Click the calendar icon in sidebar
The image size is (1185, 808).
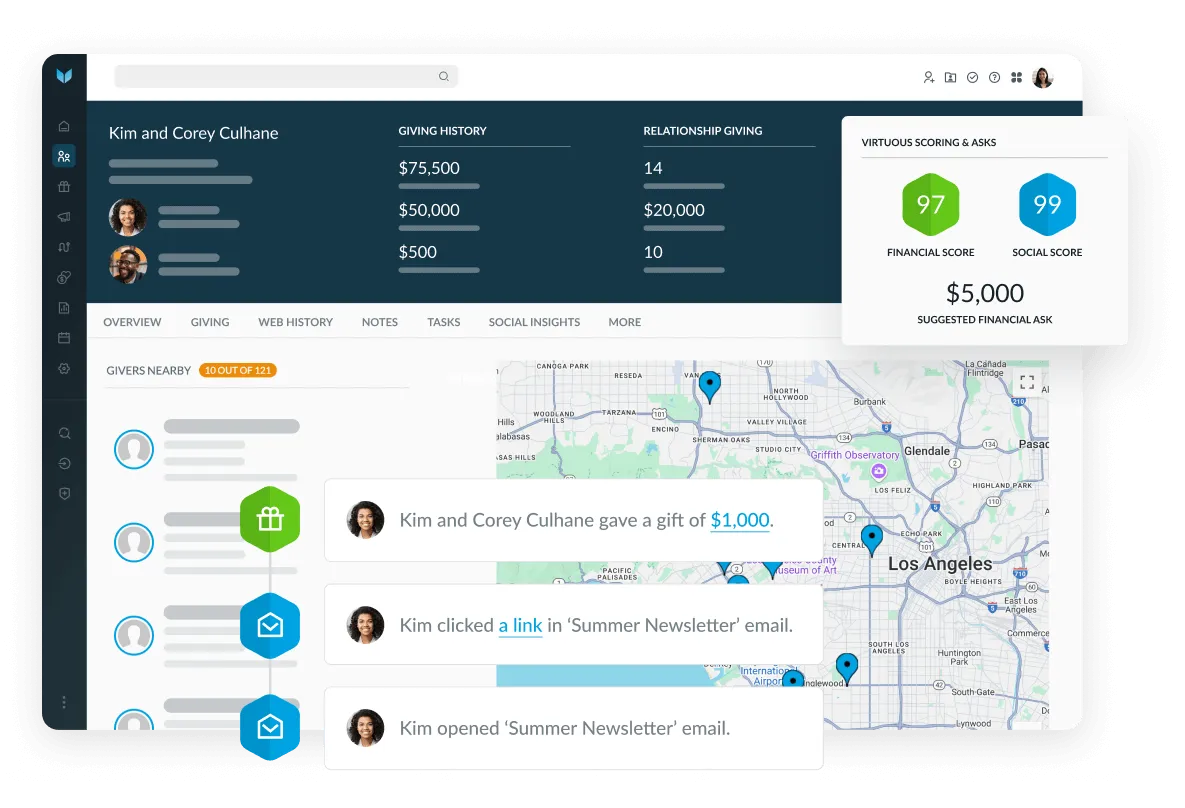[x=64, y=338]
